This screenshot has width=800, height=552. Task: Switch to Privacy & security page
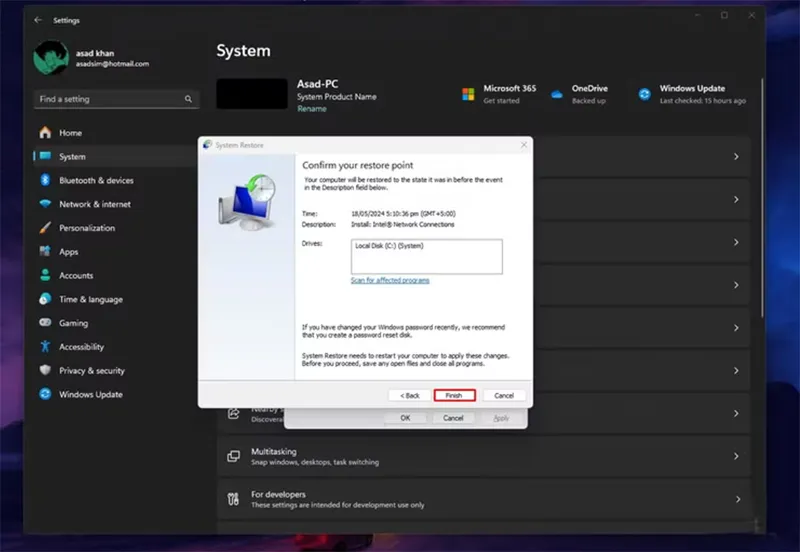point(116,370)
